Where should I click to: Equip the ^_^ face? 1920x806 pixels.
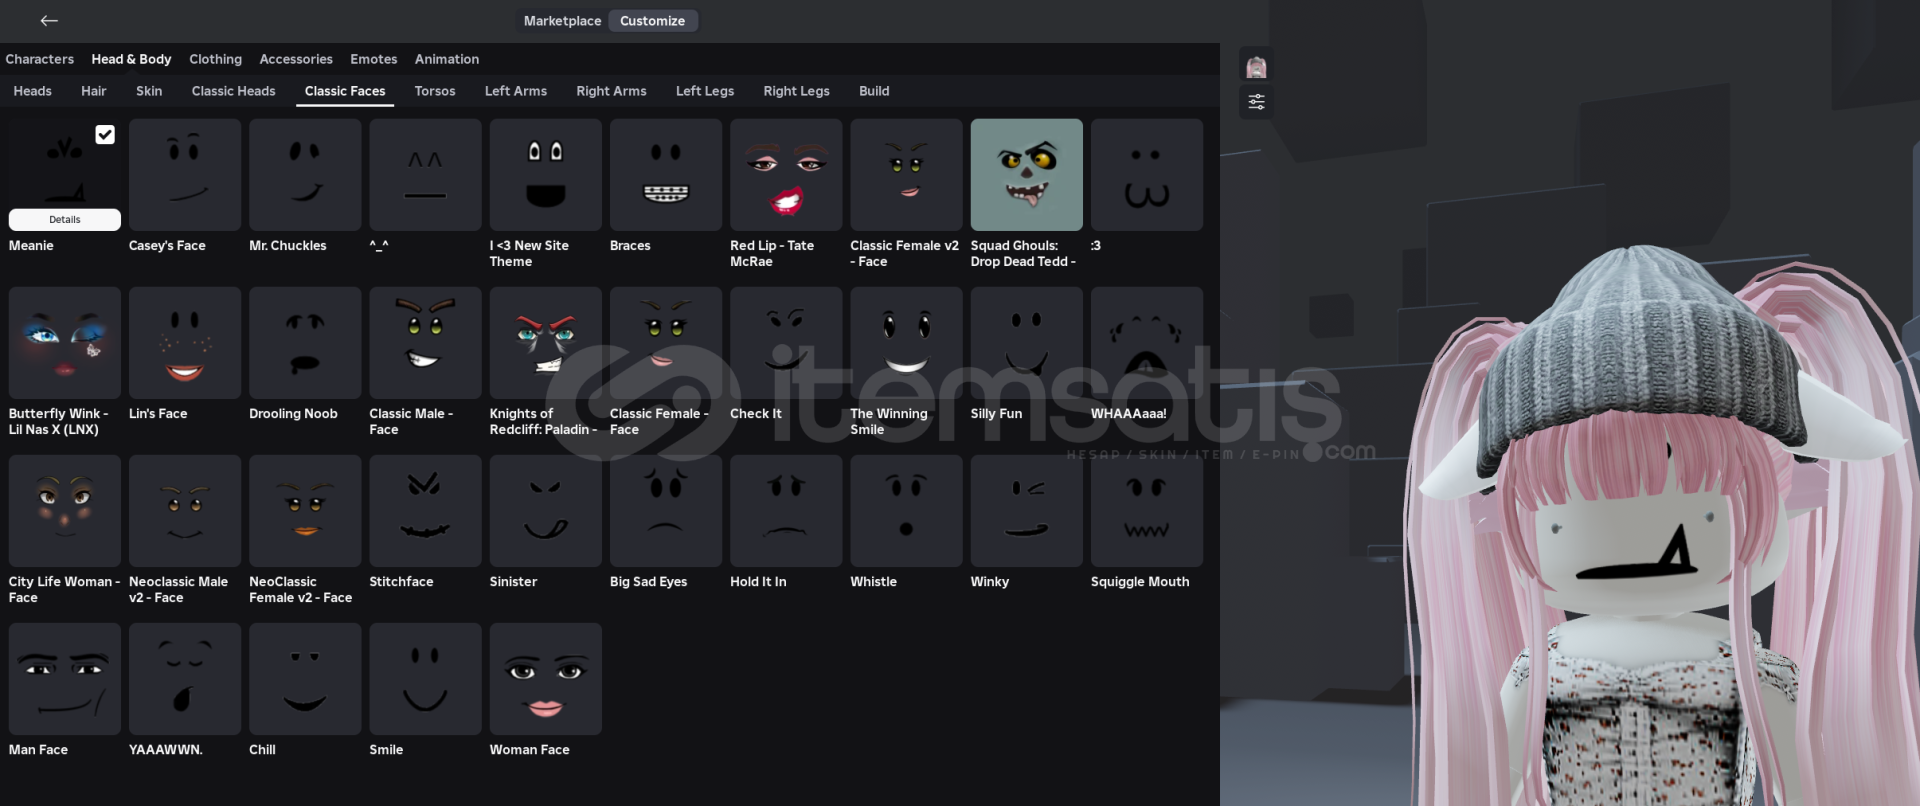(x=425, y=175)
